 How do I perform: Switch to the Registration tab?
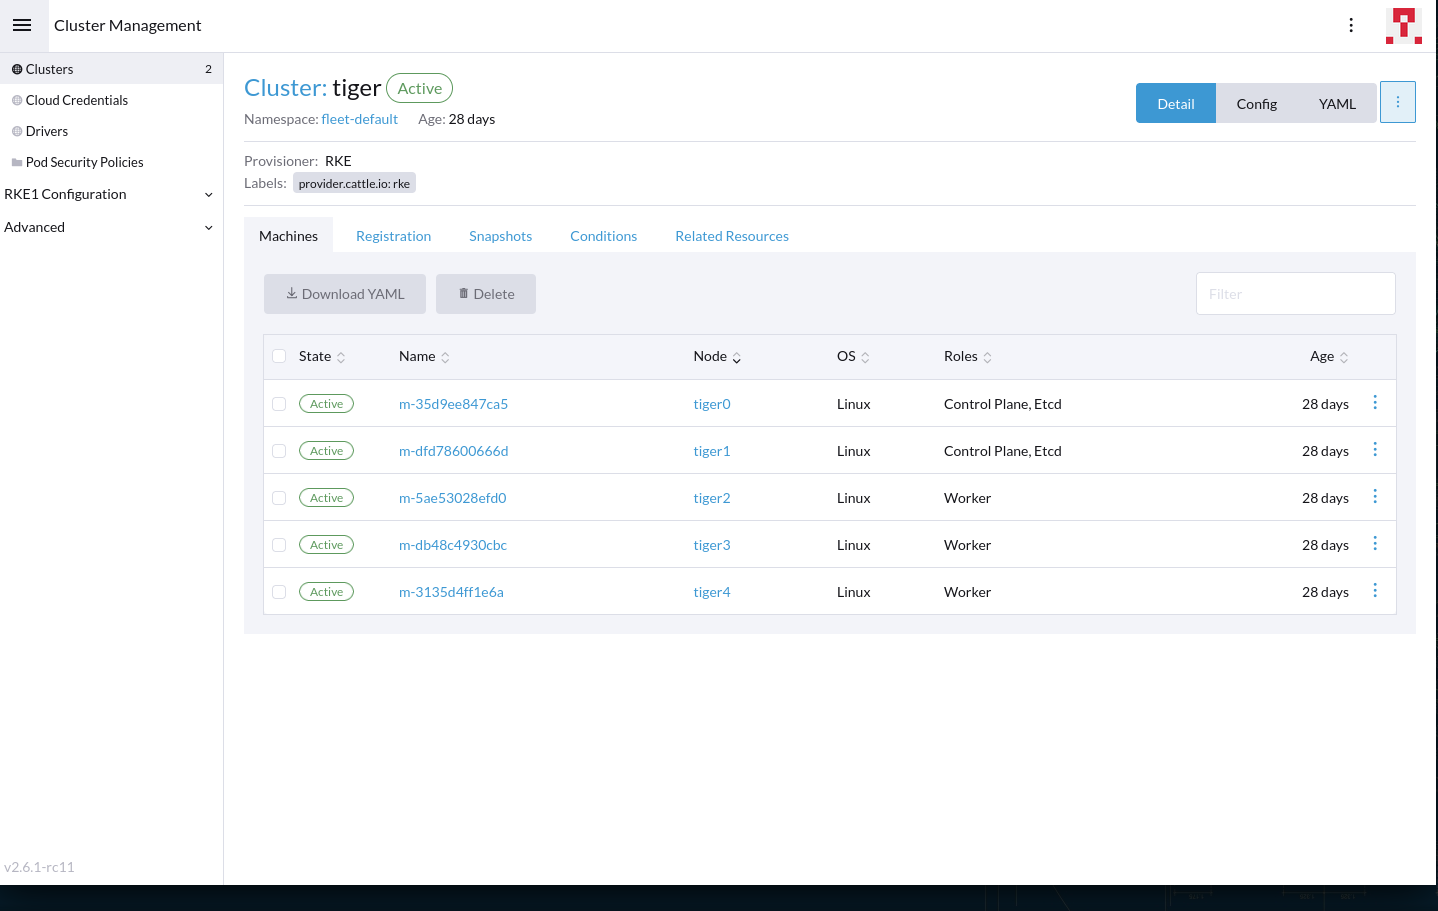coord(393,236)
